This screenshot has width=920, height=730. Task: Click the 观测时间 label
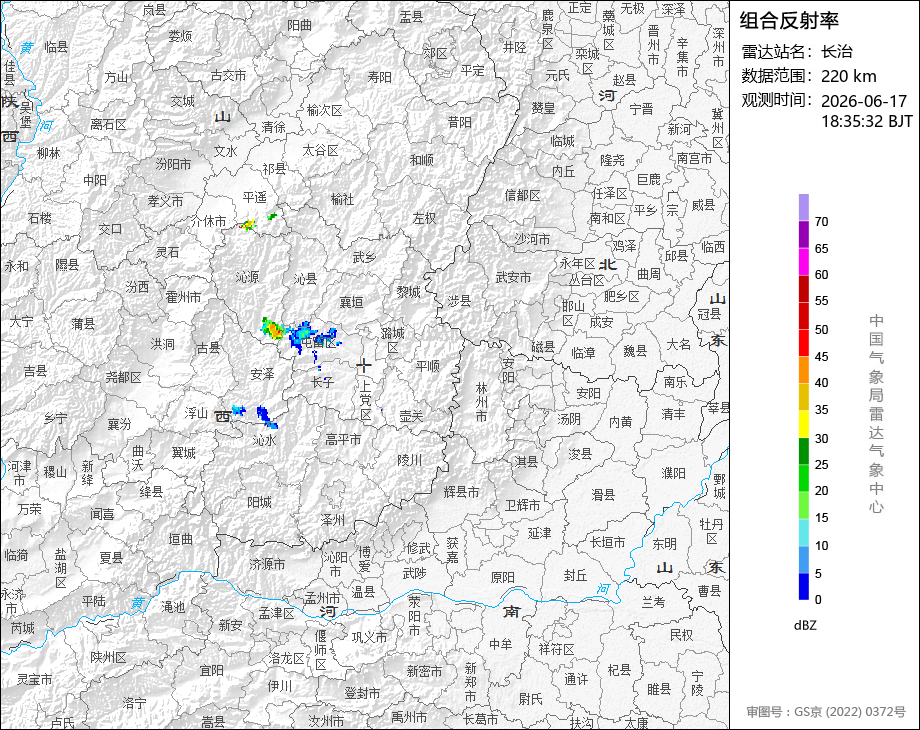778,100
